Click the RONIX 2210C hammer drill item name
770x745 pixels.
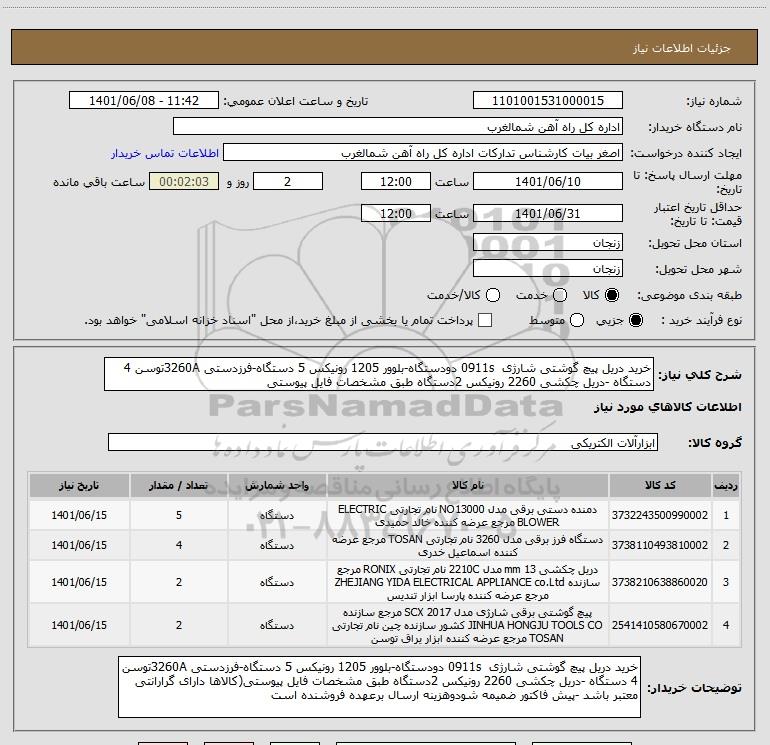(468, 582)
